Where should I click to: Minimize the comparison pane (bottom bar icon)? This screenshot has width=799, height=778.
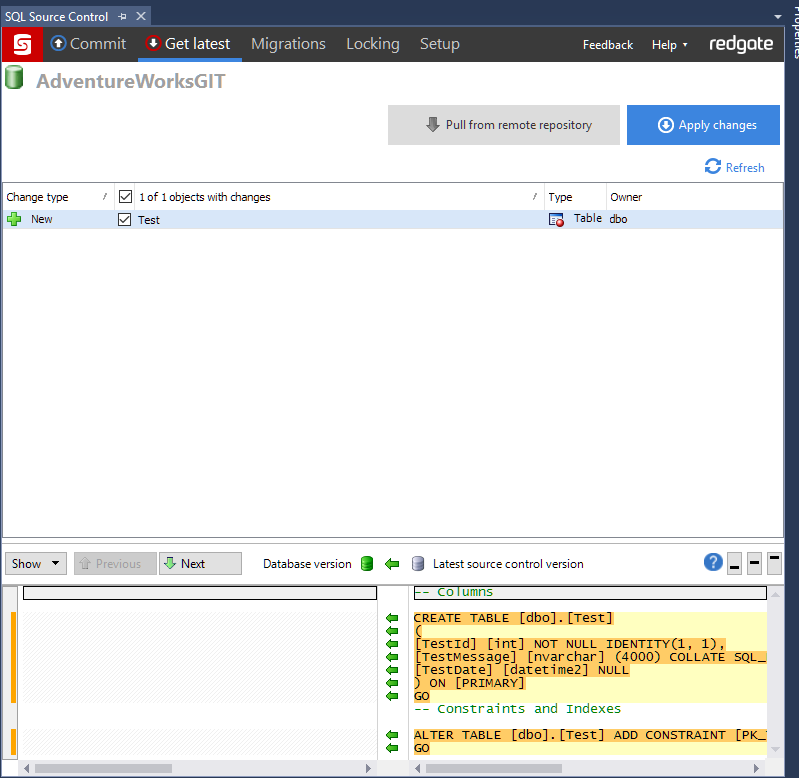tap(734, 564)
